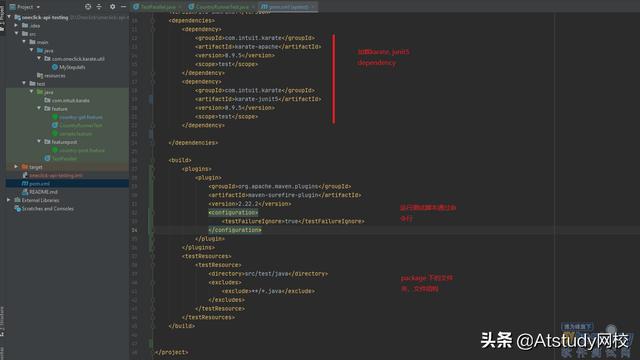Viewport: 640px width, 360px height.
Task: Select MyStepdefs class in tree
Action: (x=69, y=67)
